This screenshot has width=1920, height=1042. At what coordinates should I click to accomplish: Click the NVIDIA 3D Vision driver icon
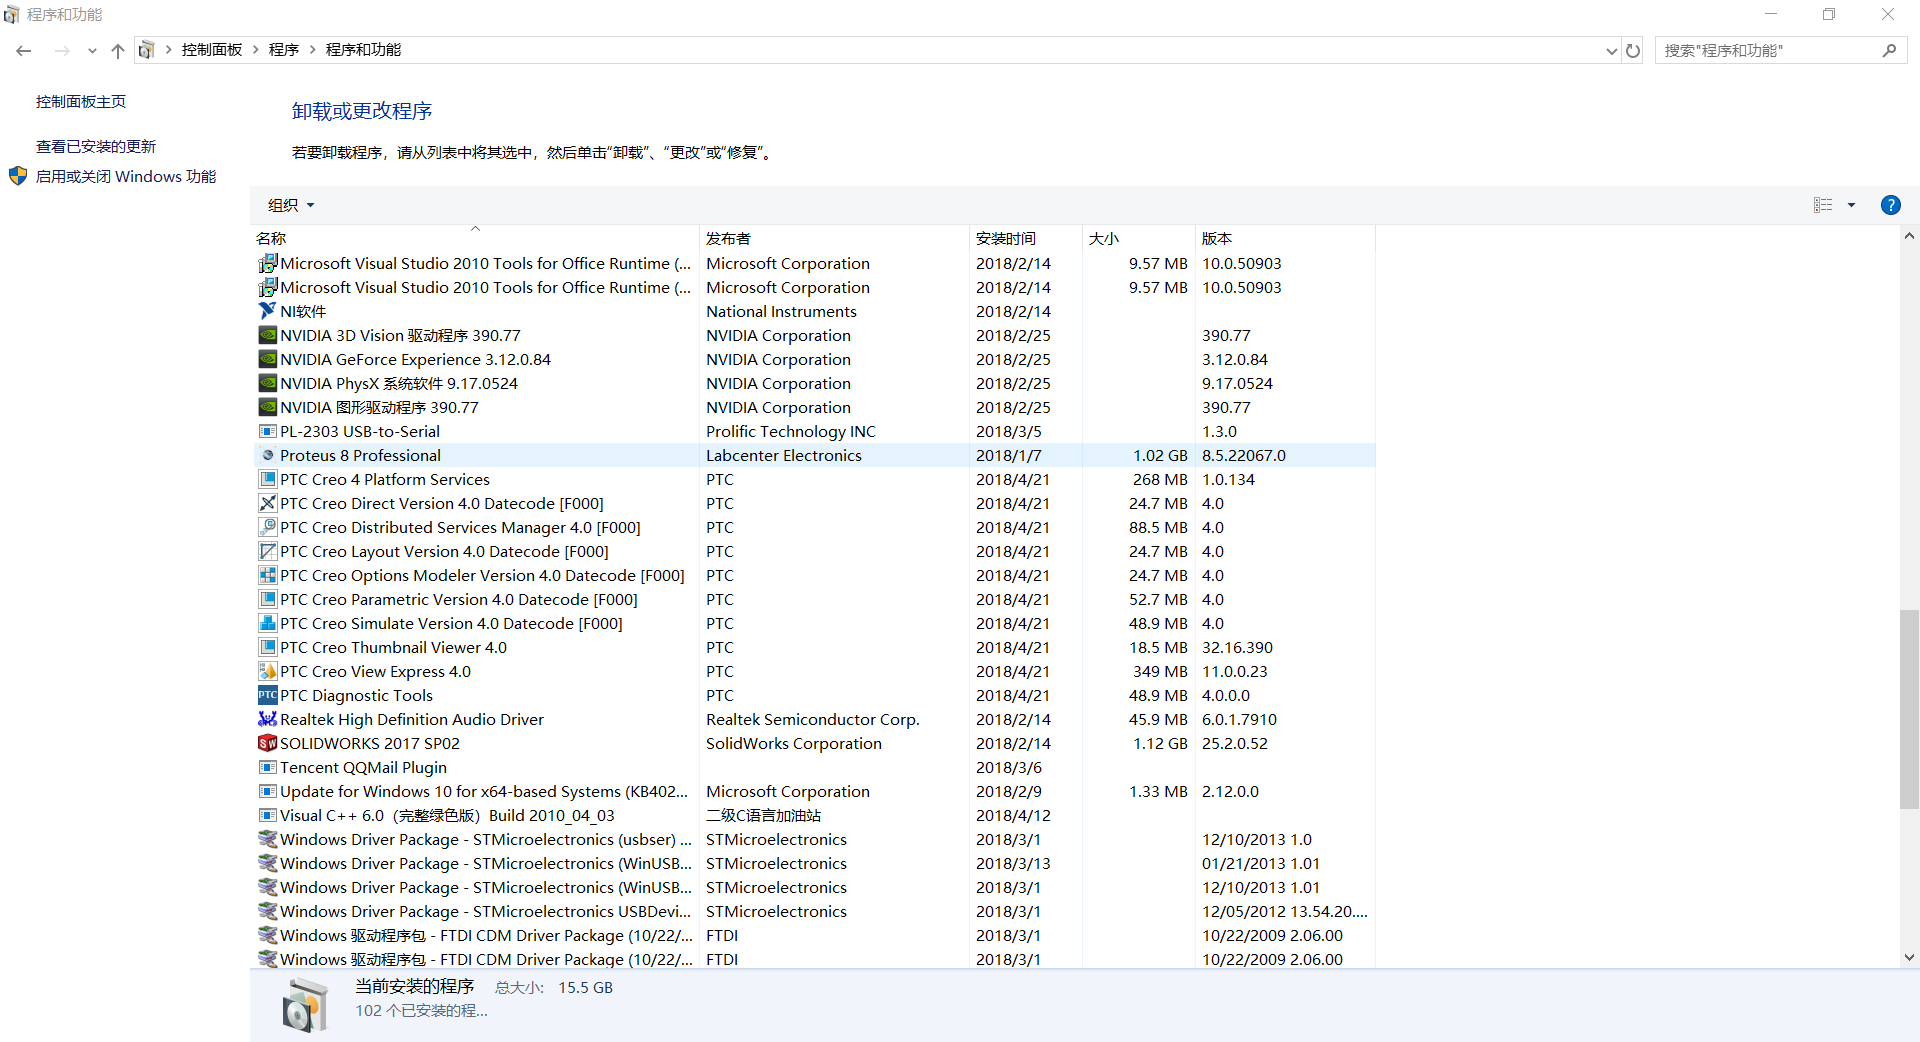(267, 335)
